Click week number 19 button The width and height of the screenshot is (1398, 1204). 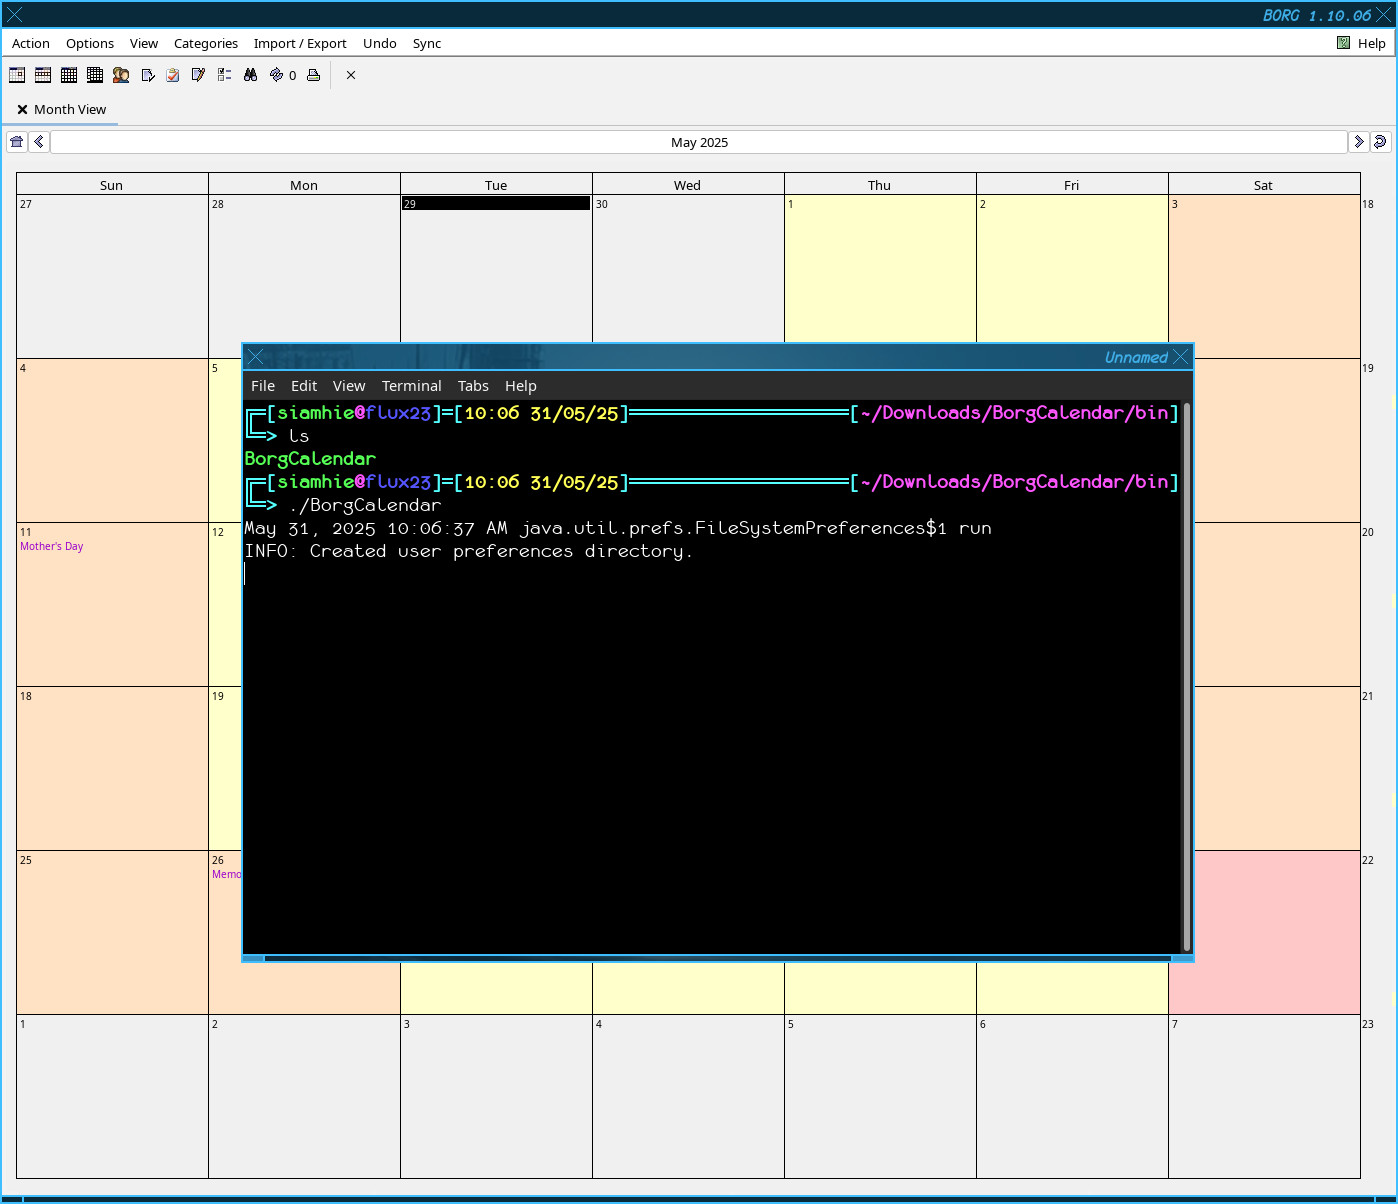[1368, 368]
